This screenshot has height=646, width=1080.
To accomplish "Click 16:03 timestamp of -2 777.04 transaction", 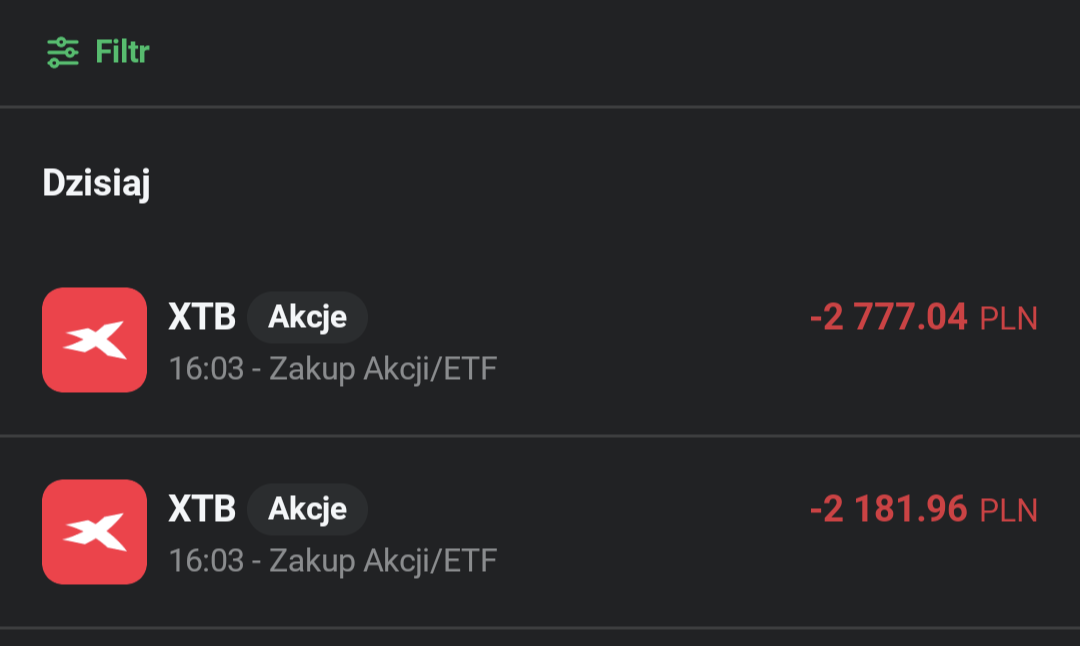I will click(x=206, y=369).
